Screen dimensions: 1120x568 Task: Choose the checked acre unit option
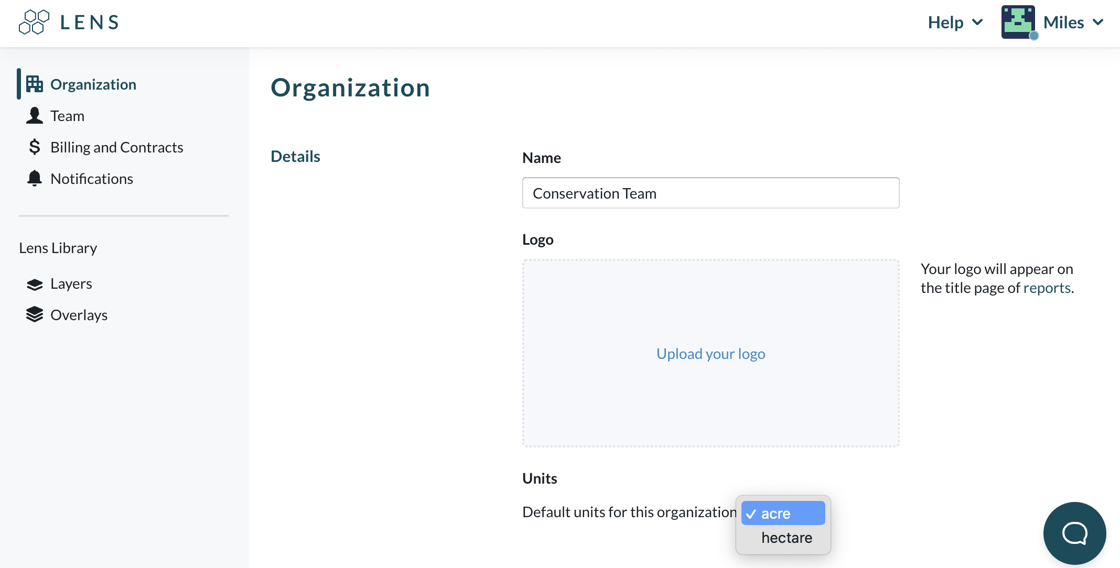(784, 513)
